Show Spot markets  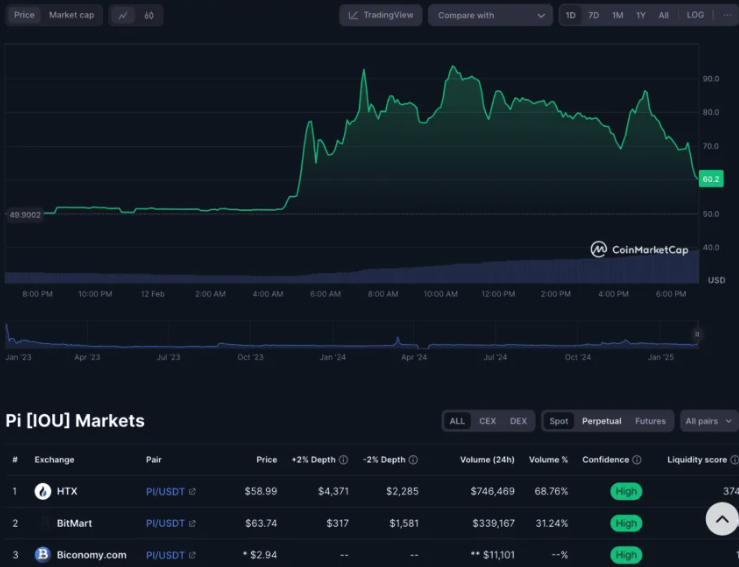click(x=558, y=421)
